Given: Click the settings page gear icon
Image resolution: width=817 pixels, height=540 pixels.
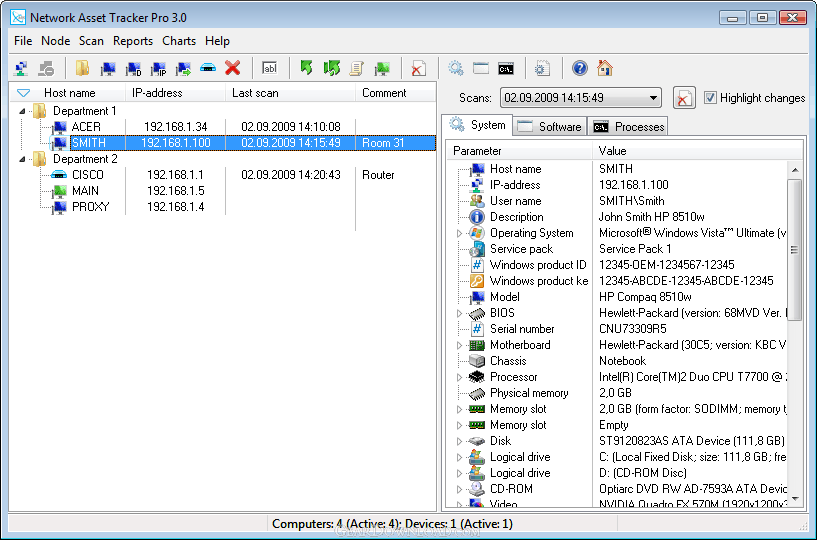Looking at the screenshot, I should pyautogui.click(x=542, y=68).
